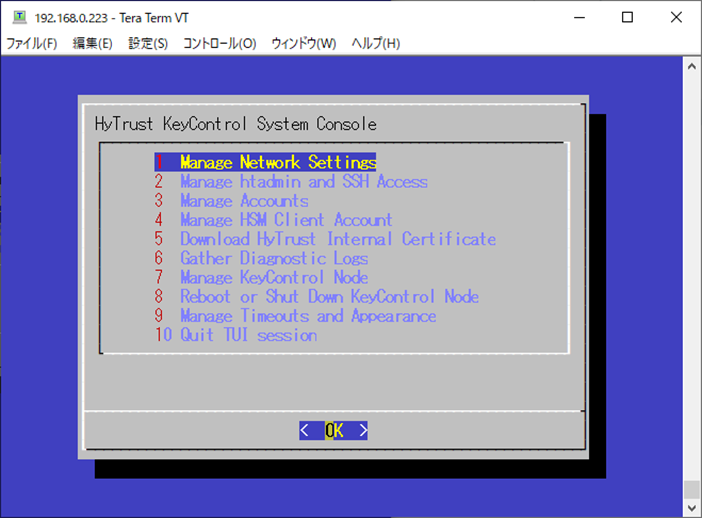Select Manage HSM Client Account
The image size is (702, 518).
274,220
